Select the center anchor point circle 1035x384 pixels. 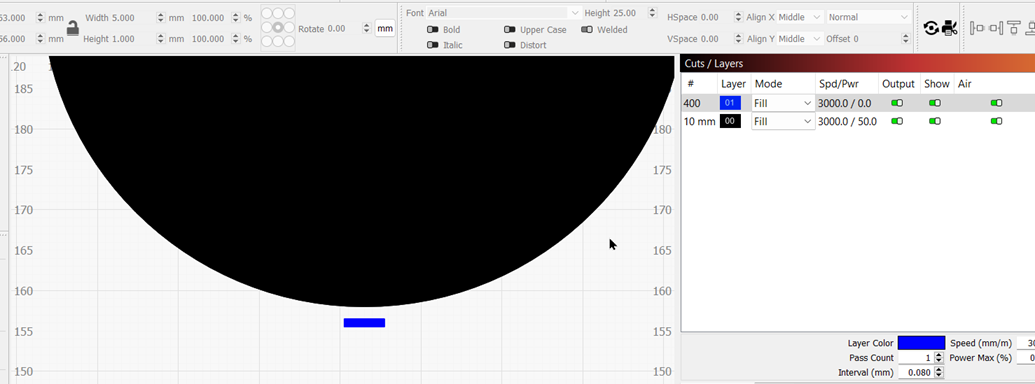(278, 28)
